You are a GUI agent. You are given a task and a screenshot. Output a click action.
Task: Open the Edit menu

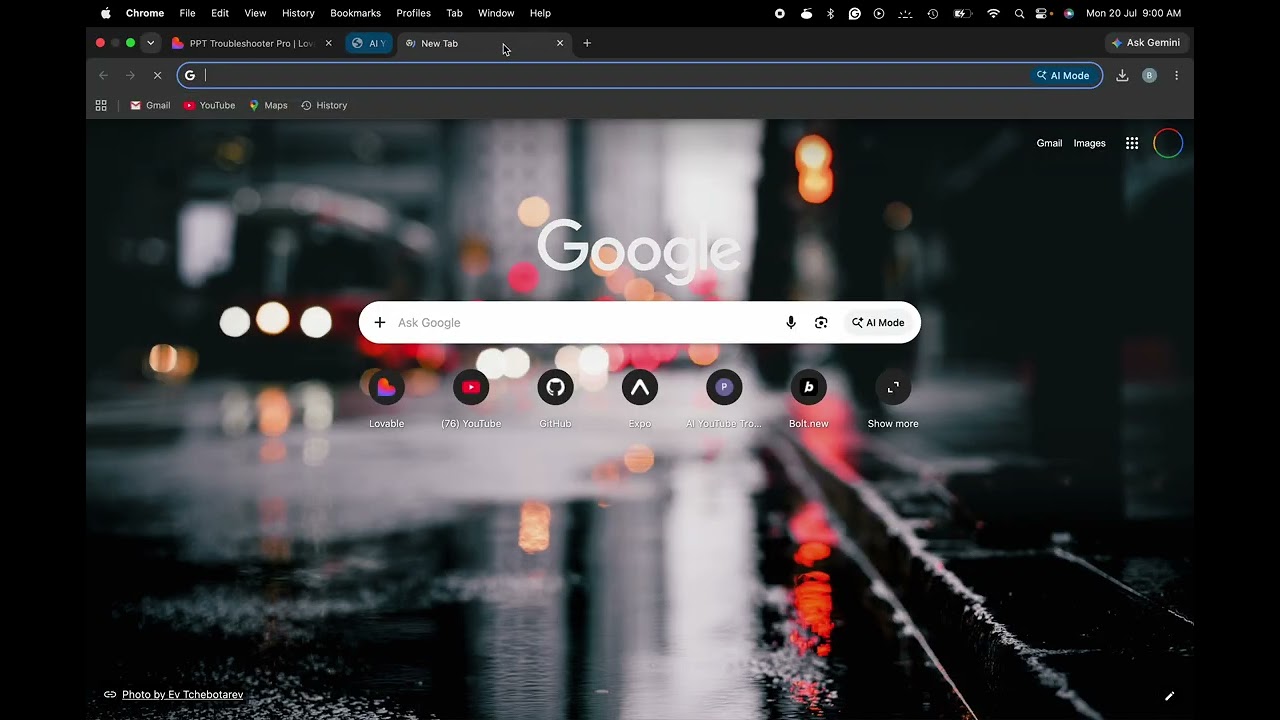click(x=220, y=13)
